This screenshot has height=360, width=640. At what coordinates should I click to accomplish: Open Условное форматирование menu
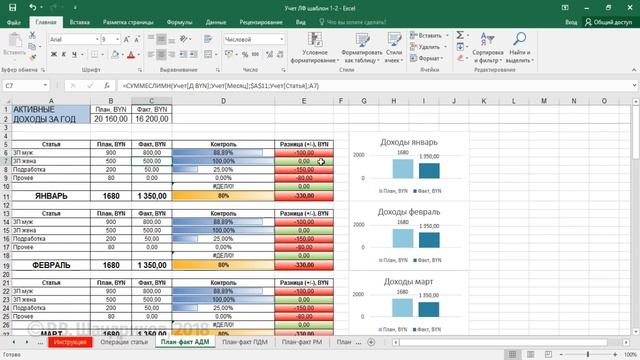(315, 48)
